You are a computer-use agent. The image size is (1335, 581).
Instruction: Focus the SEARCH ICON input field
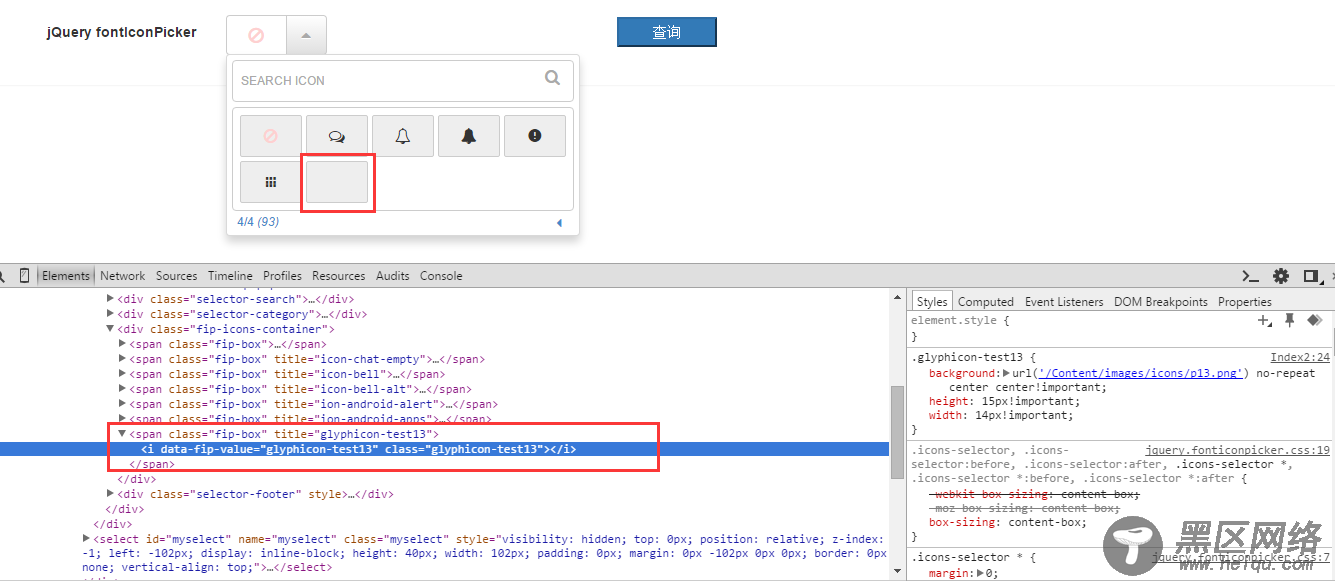point(403,80)
